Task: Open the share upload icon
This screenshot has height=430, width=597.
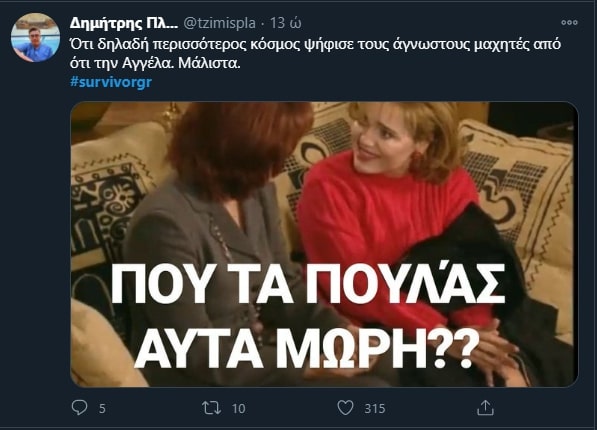Action: [485, 408]
